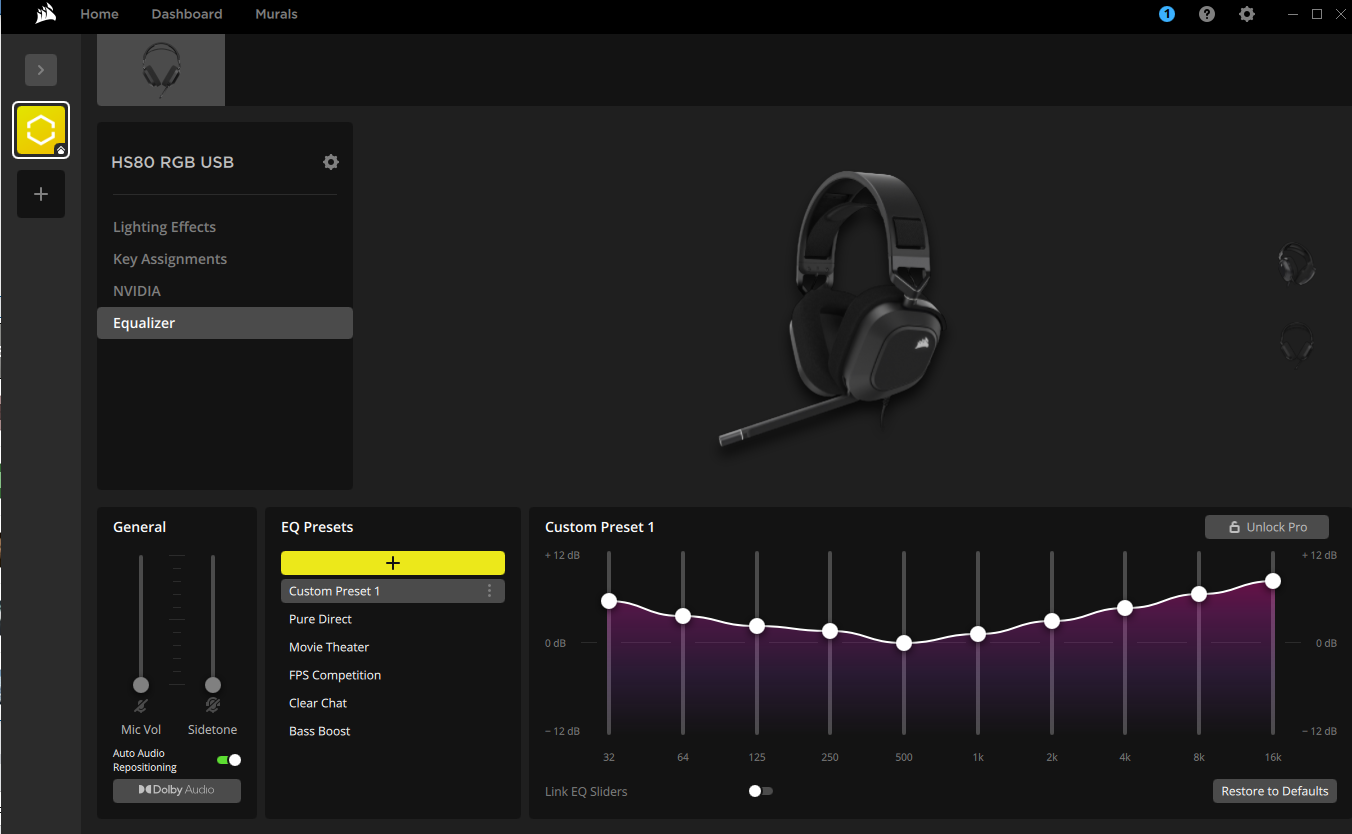
Task: Click the 125 Hz EQ slider handle
Action: [x=757, y=626]
